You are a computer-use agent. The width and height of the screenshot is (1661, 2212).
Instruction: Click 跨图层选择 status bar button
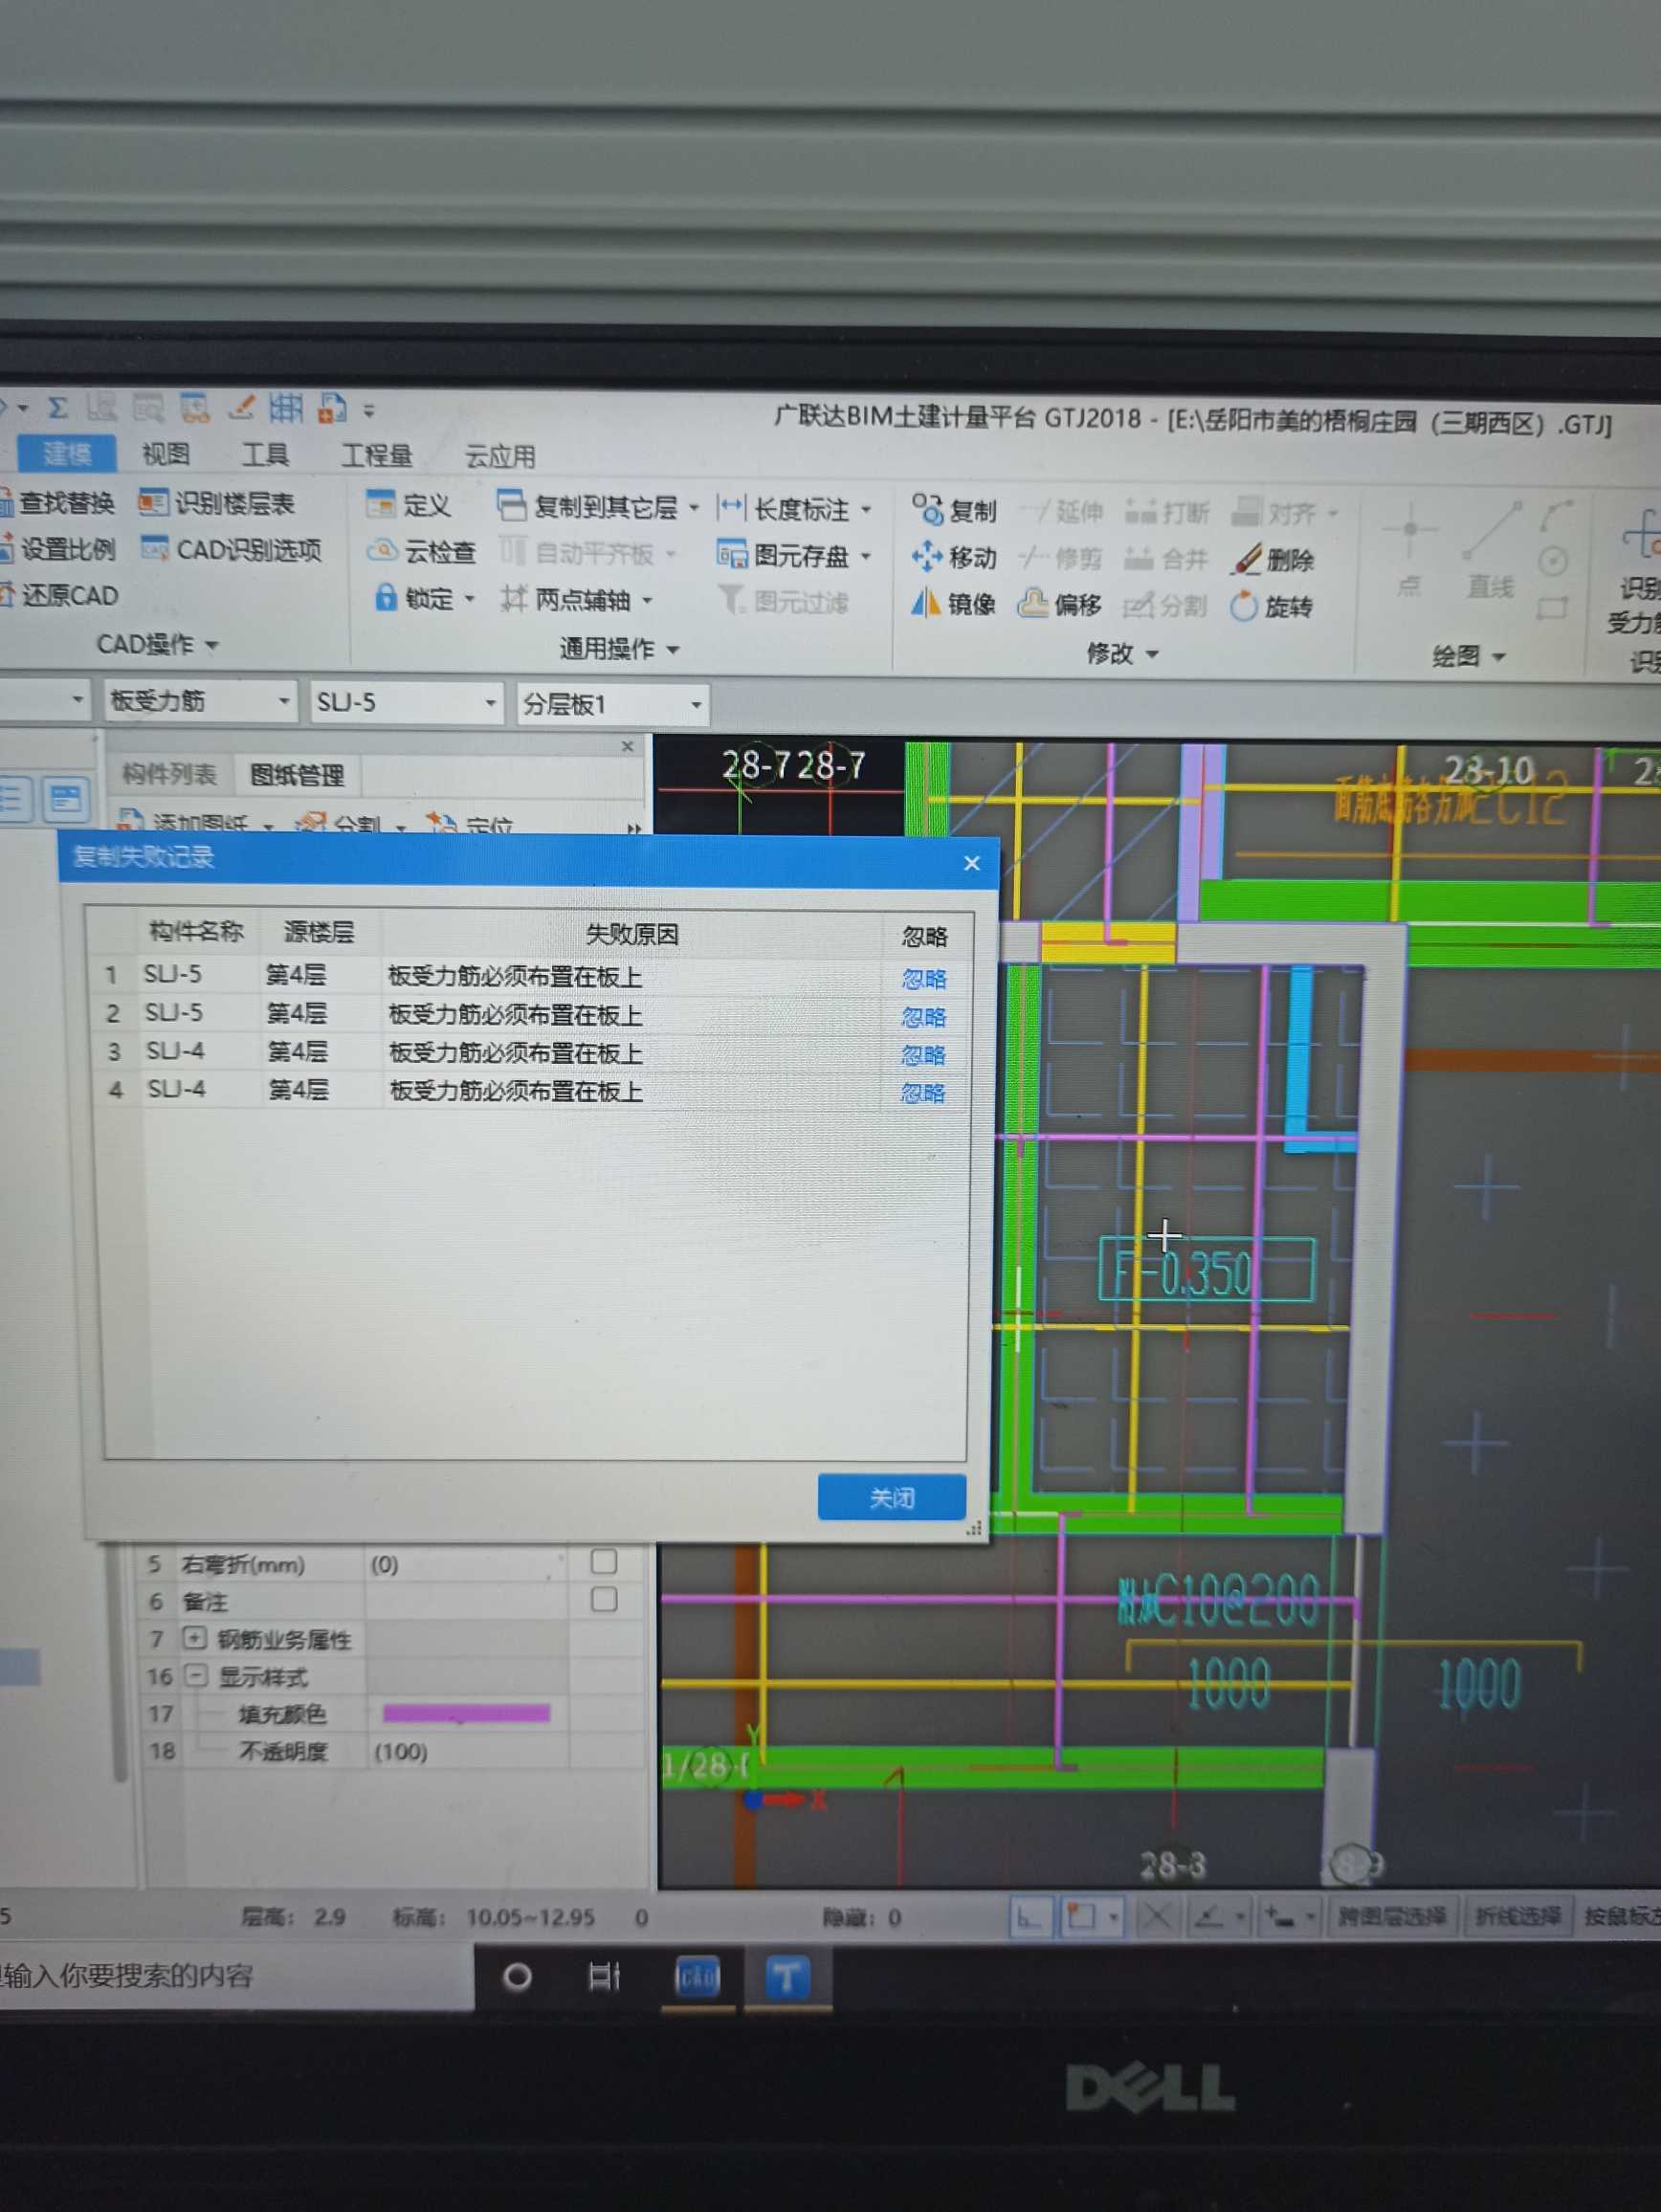[1392, 1917]
